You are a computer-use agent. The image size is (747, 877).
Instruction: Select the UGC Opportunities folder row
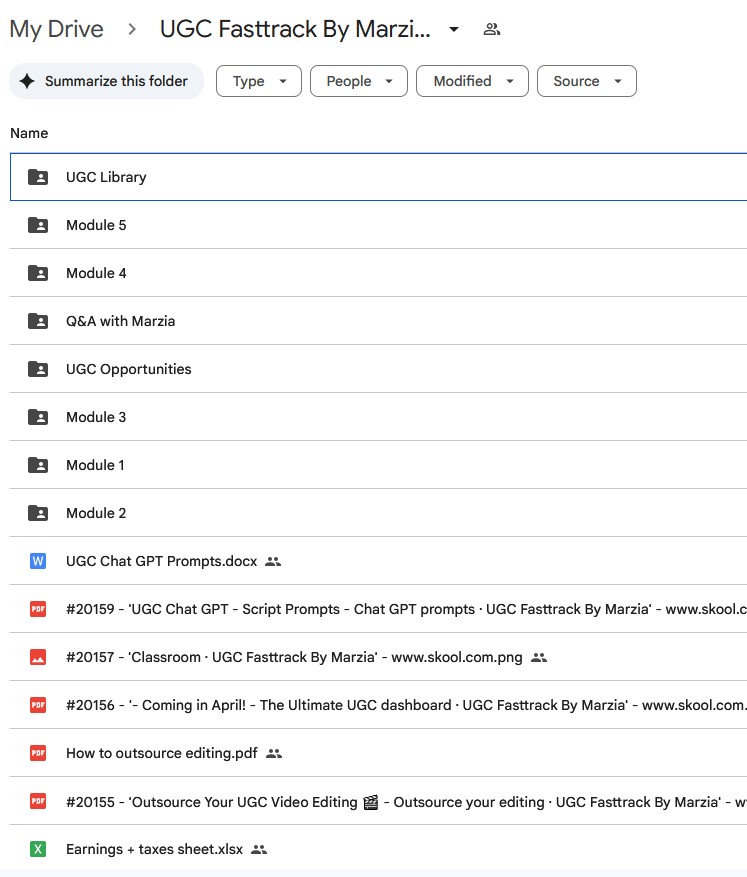point(128,369)
